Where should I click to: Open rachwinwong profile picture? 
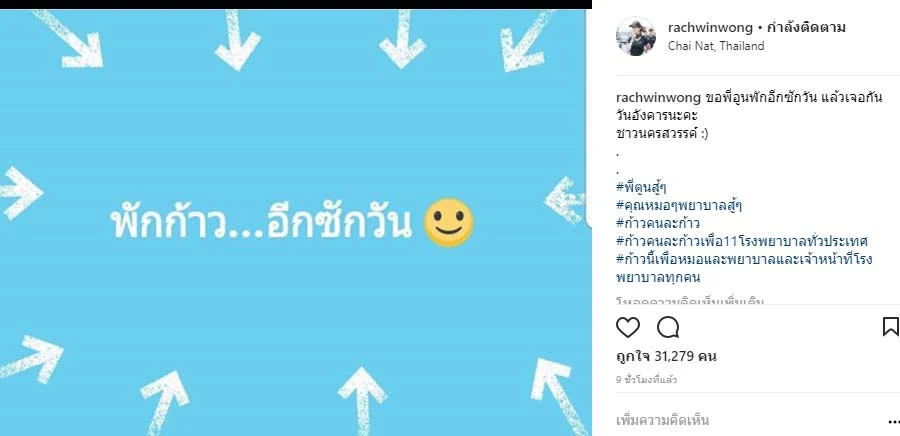click(635, 36)
